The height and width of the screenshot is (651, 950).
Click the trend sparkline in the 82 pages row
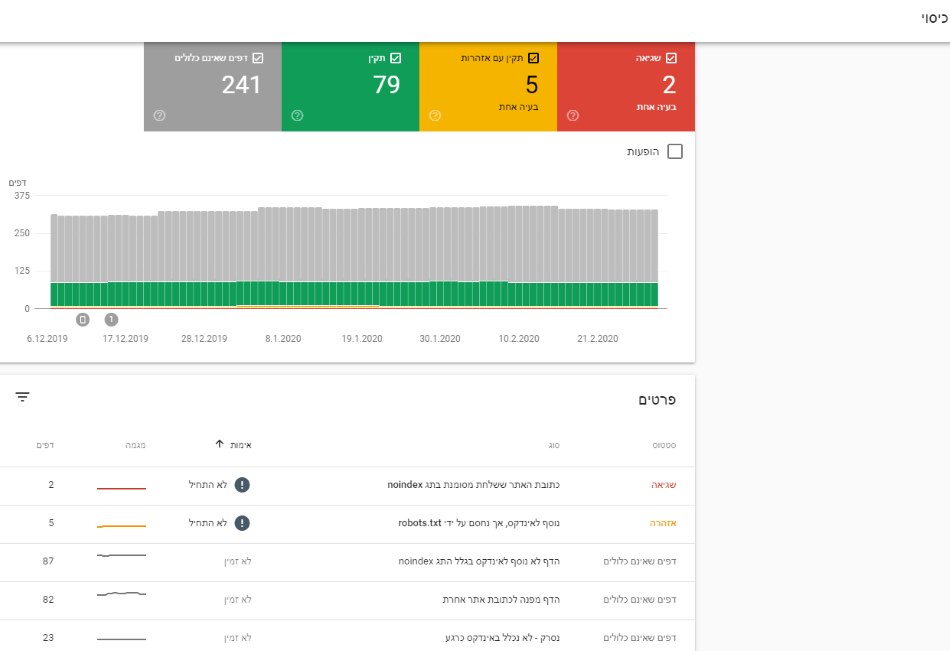[121, 593]
